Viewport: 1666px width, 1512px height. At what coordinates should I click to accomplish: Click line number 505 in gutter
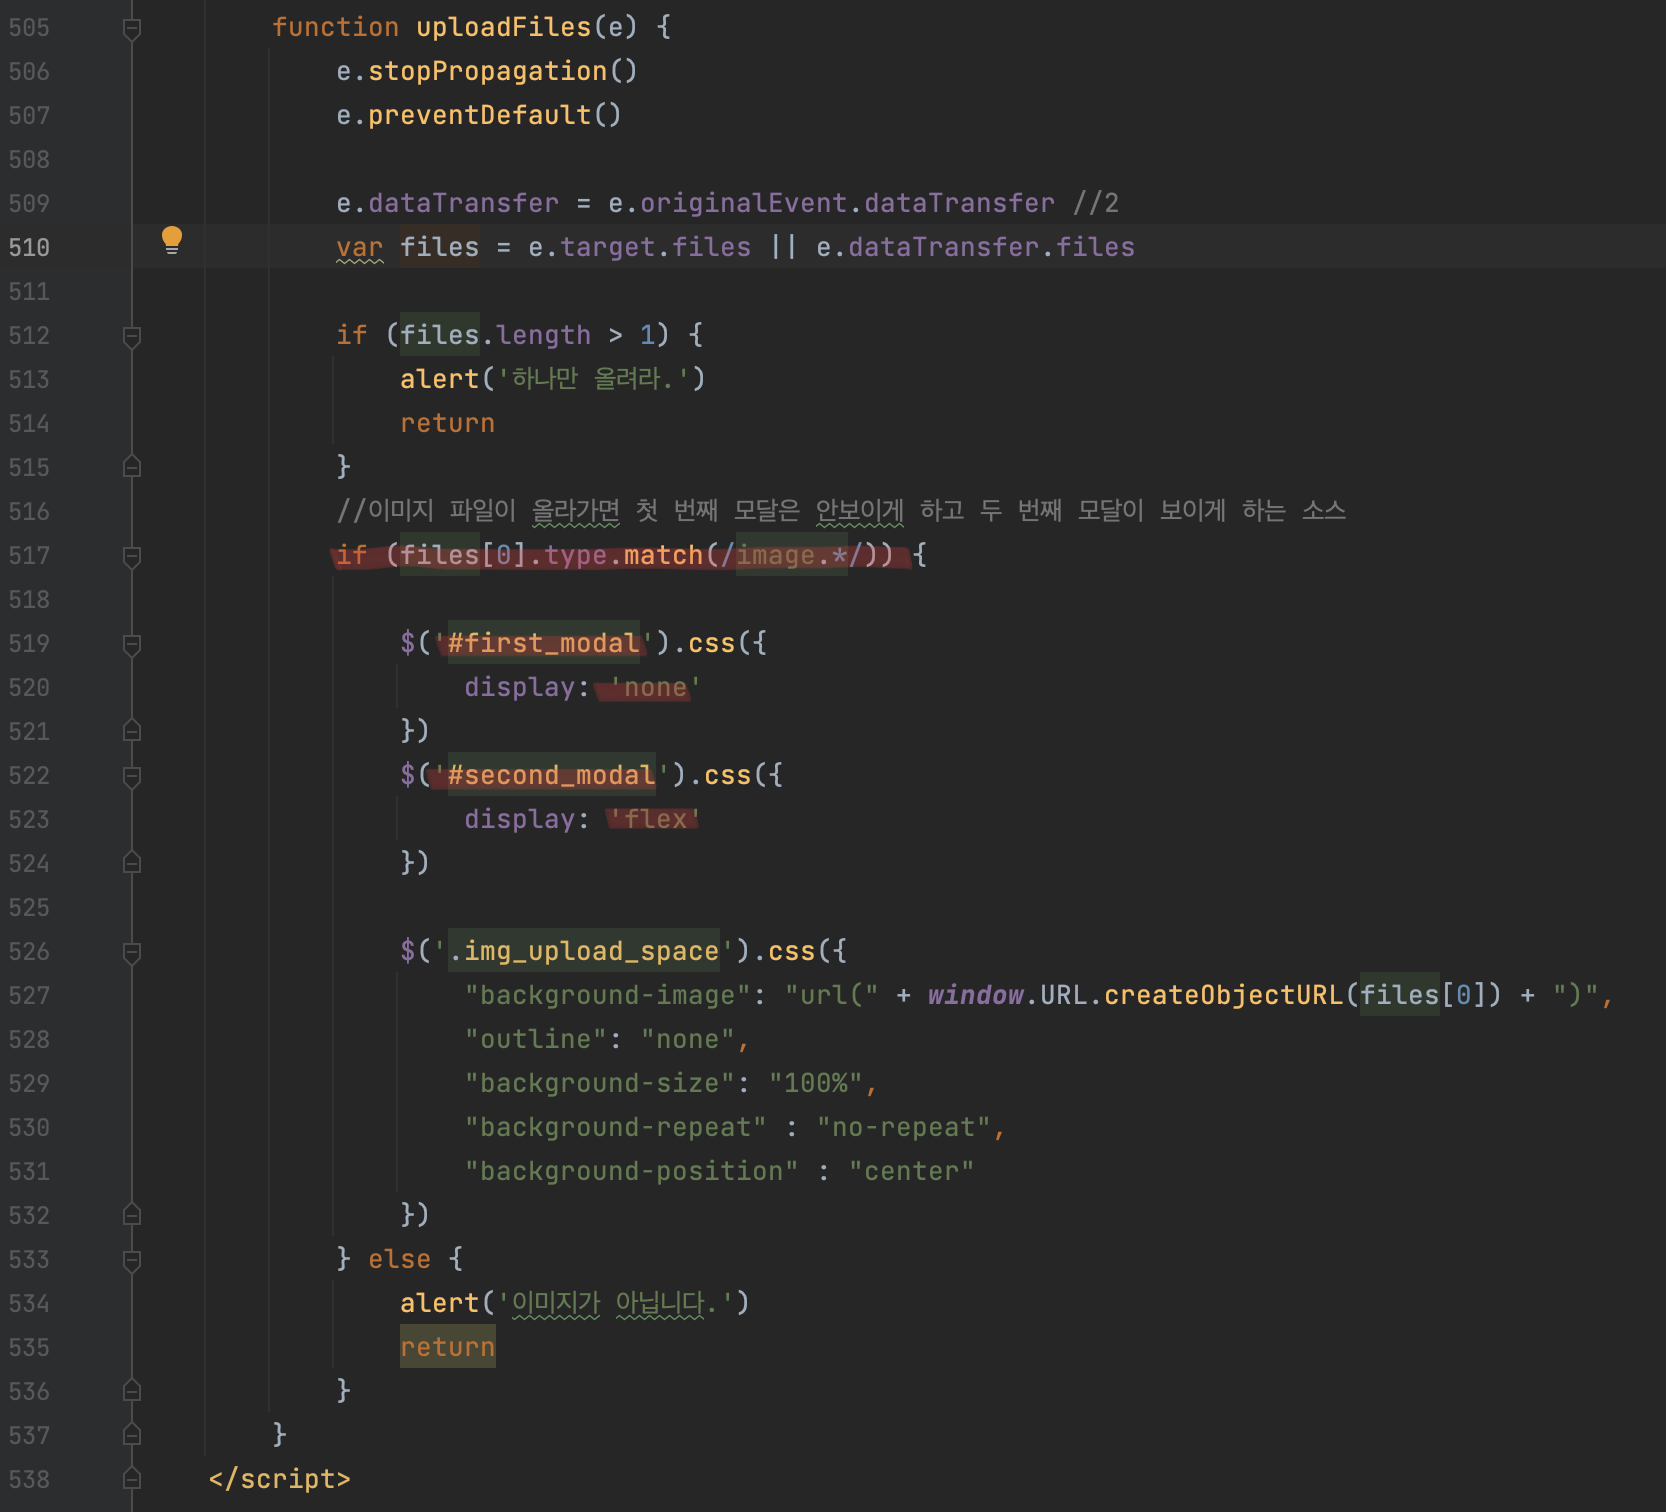pyautogui.click(x=29, y=27)
